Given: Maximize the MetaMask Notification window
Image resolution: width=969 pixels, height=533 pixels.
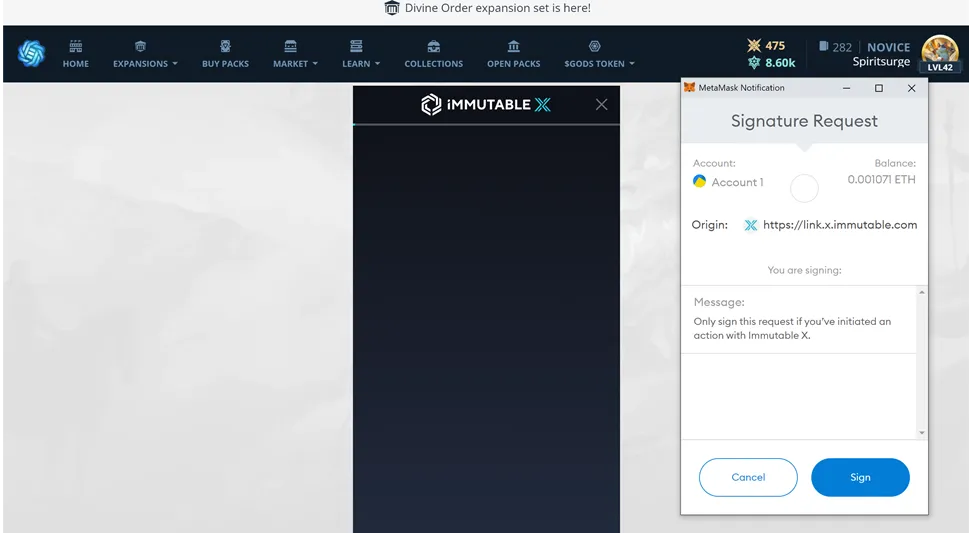Looking at the screenshot, I should [x=879, y=88].
